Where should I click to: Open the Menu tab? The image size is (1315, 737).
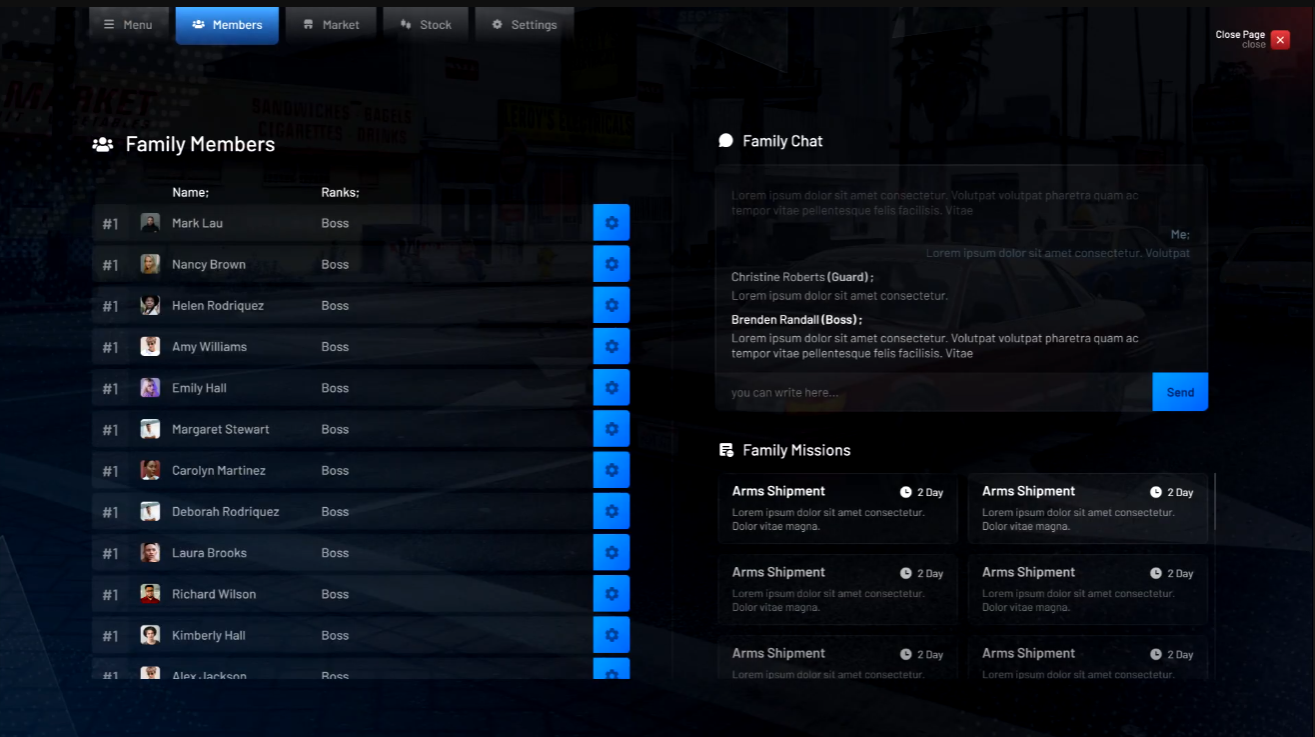(x=128, y=25)
